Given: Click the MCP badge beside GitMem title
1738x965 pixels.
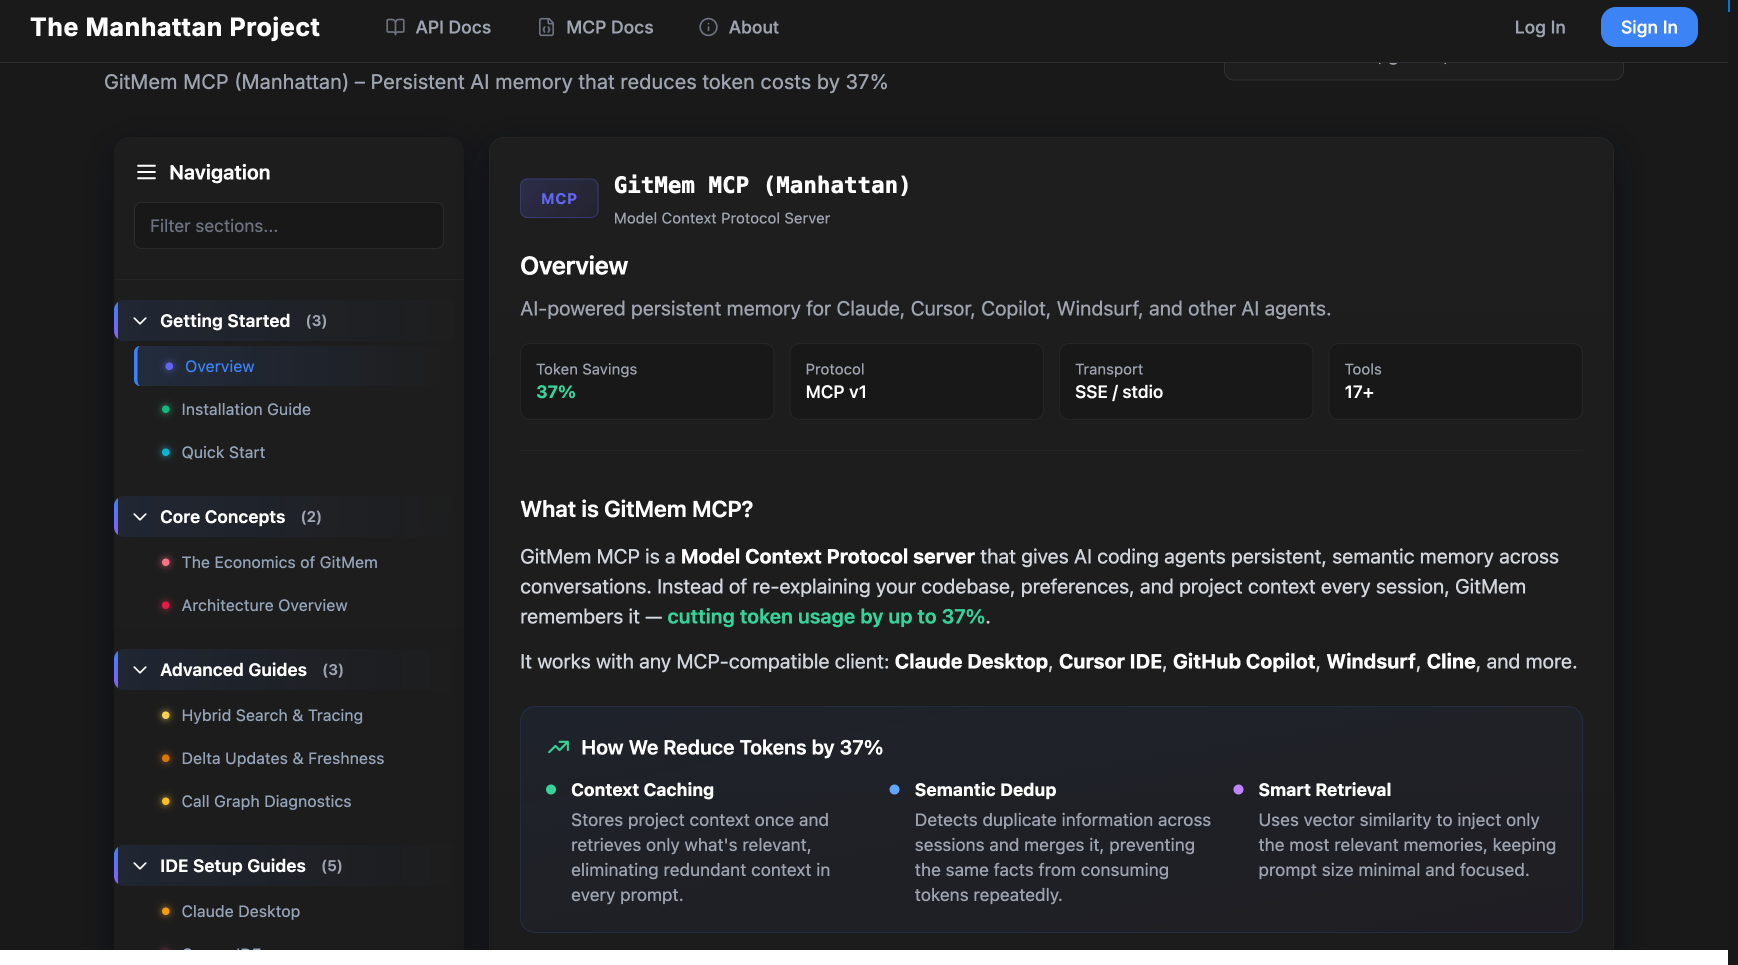Looking at the screenshot, I should 559,198.
